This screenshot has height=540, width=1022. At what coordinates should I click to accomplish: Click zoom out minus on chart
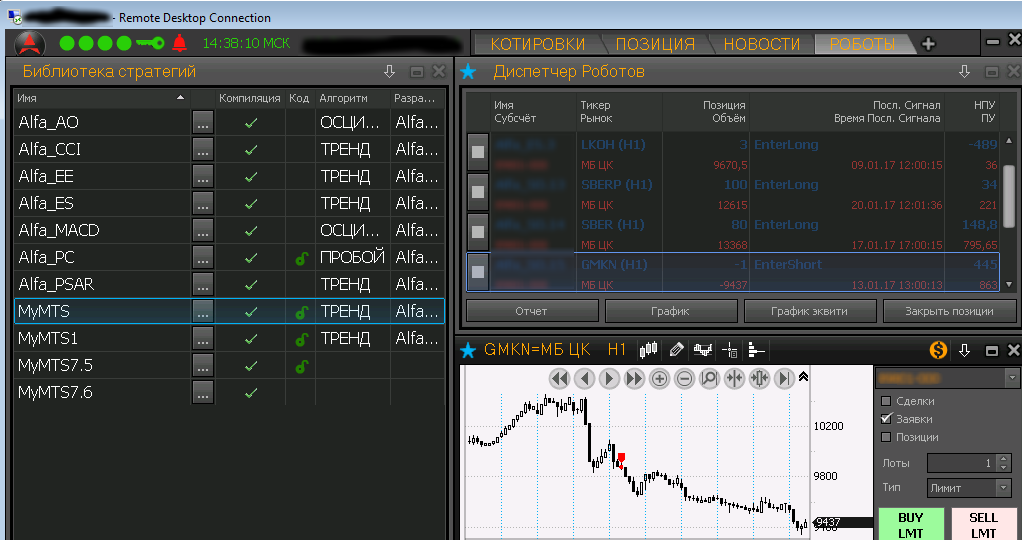(x=685, y=379)
